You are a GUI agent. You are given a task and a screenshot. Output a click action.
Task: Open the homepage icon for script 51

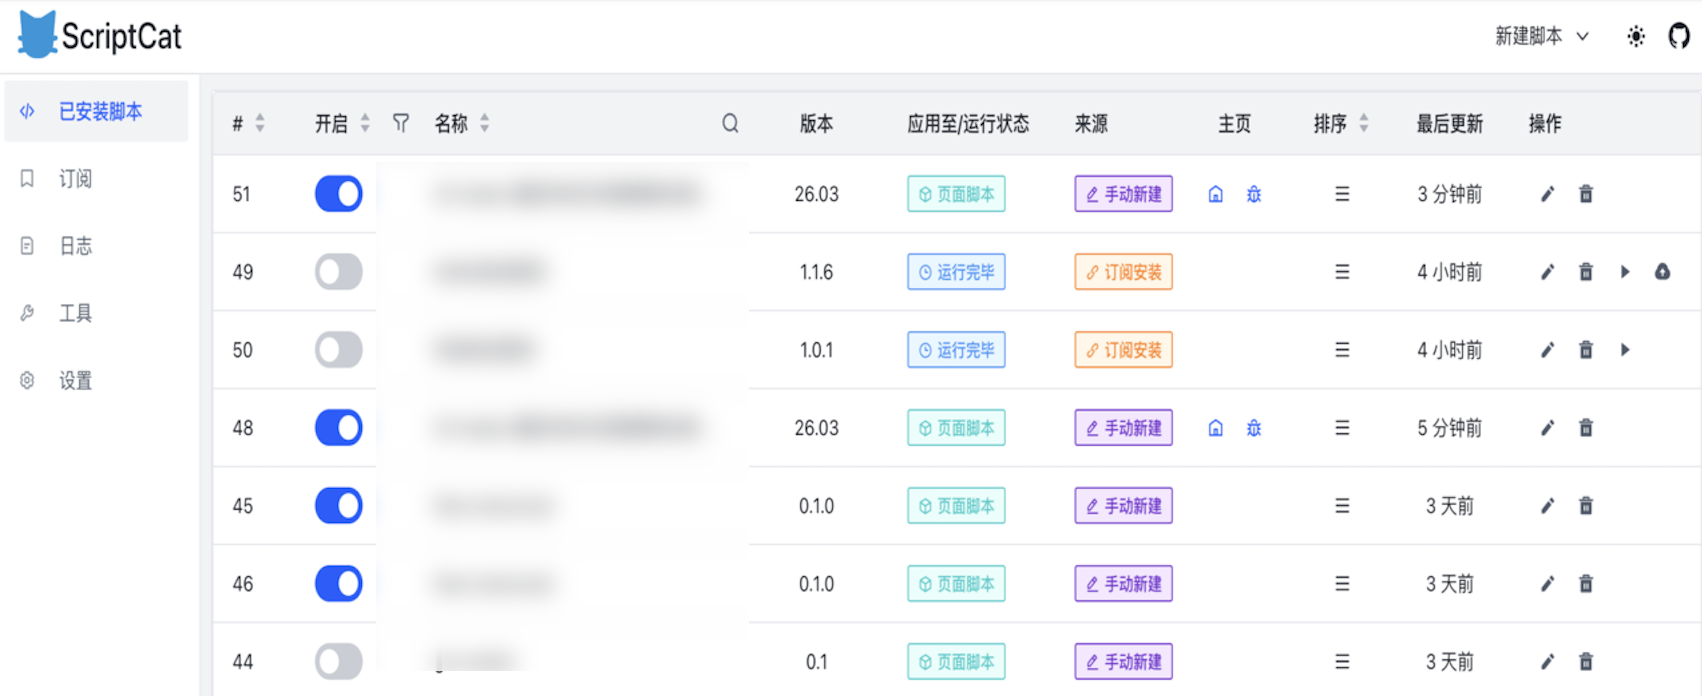click(x=1216, y=194)
